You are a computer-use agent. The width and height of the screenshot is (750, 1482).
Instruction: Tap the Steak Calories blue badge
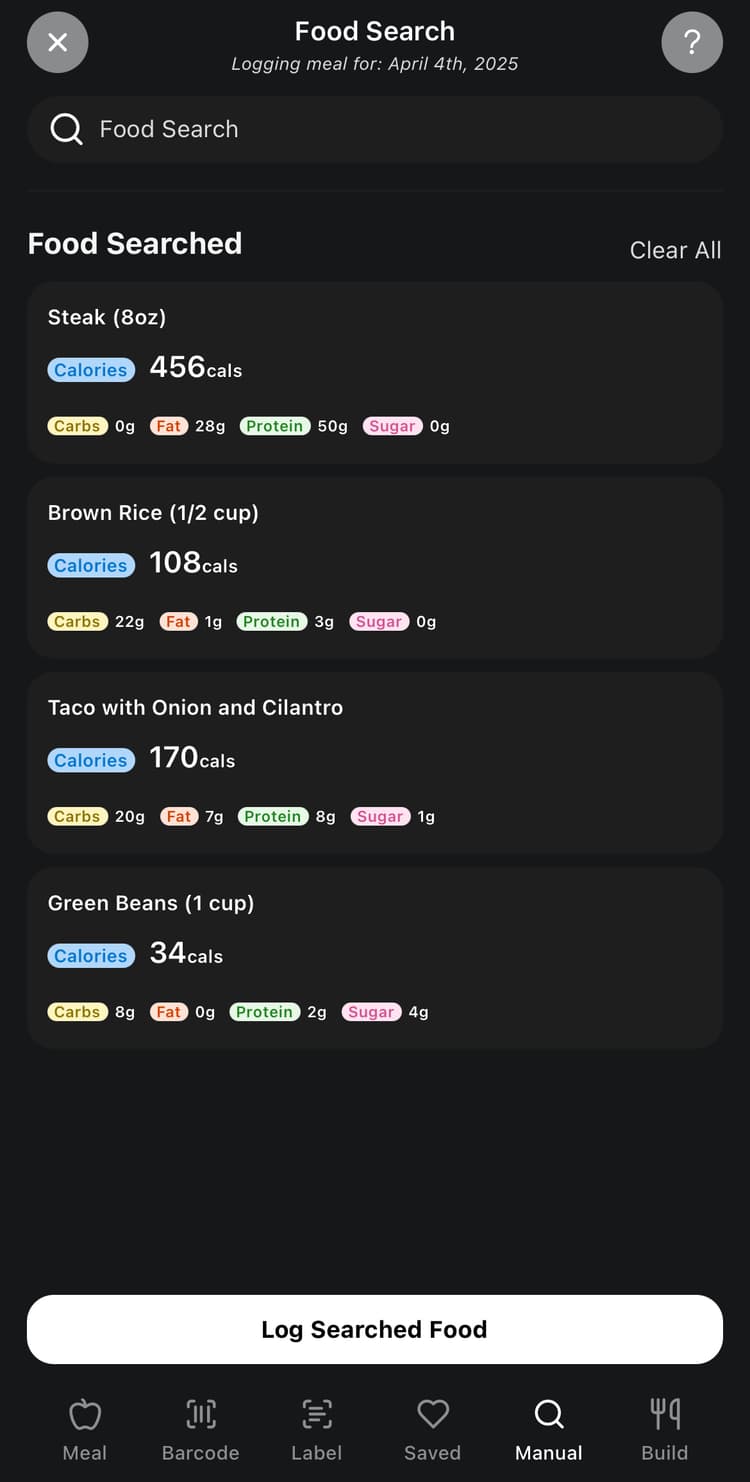click(x=91, y=370)
